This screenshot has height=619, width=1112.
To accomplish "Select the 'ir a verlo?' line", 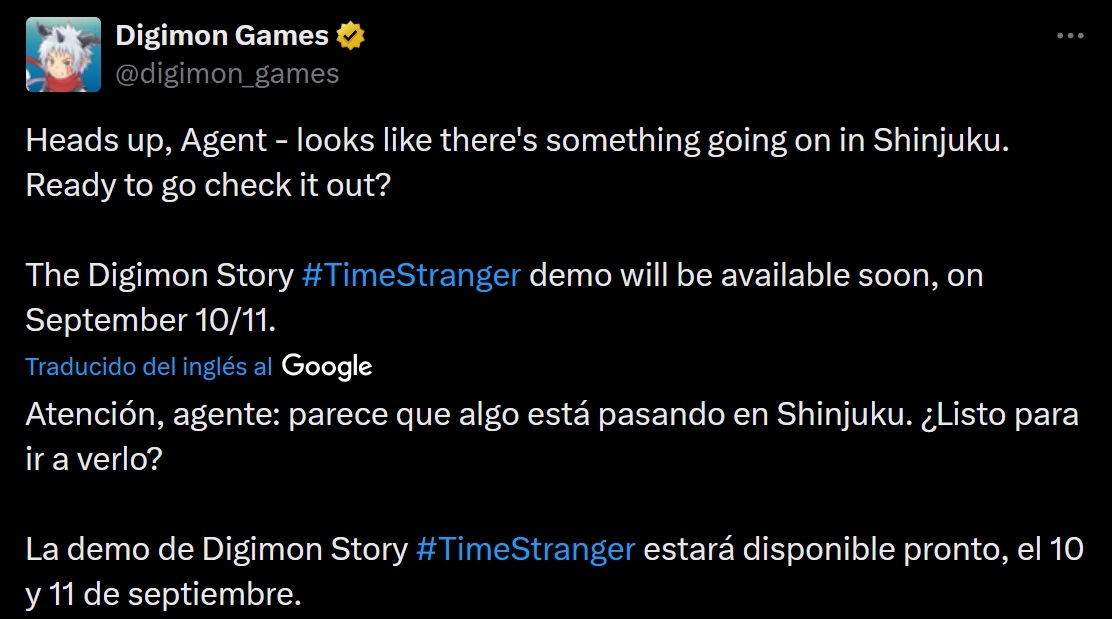I will pos(94,459).
